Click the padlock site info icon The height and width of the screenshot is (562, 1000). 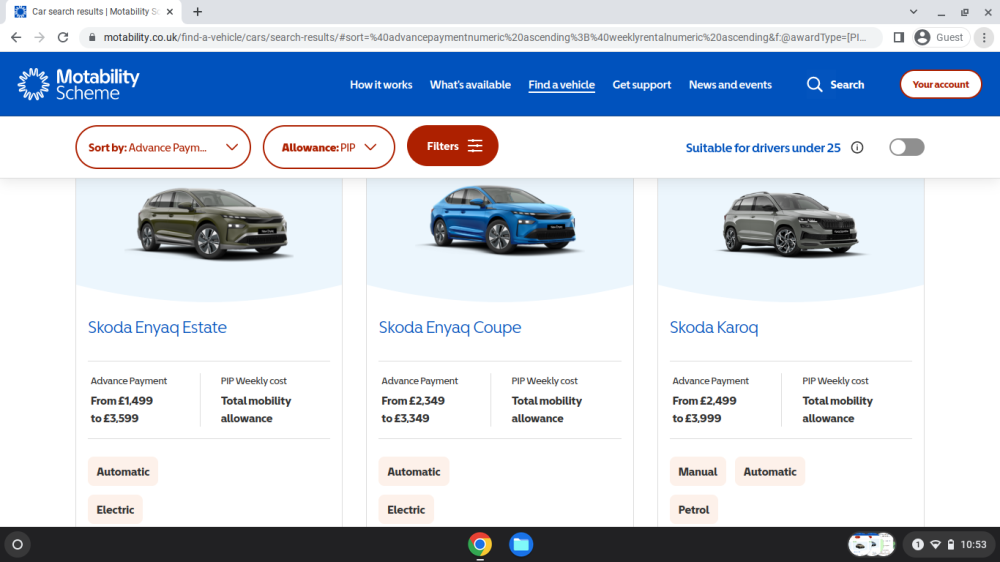coord(92,38)
